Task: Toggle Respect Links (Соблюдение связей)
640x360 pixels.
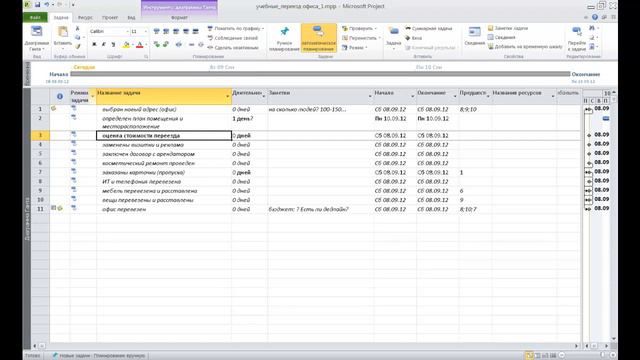Action: (x=233, y=38)
